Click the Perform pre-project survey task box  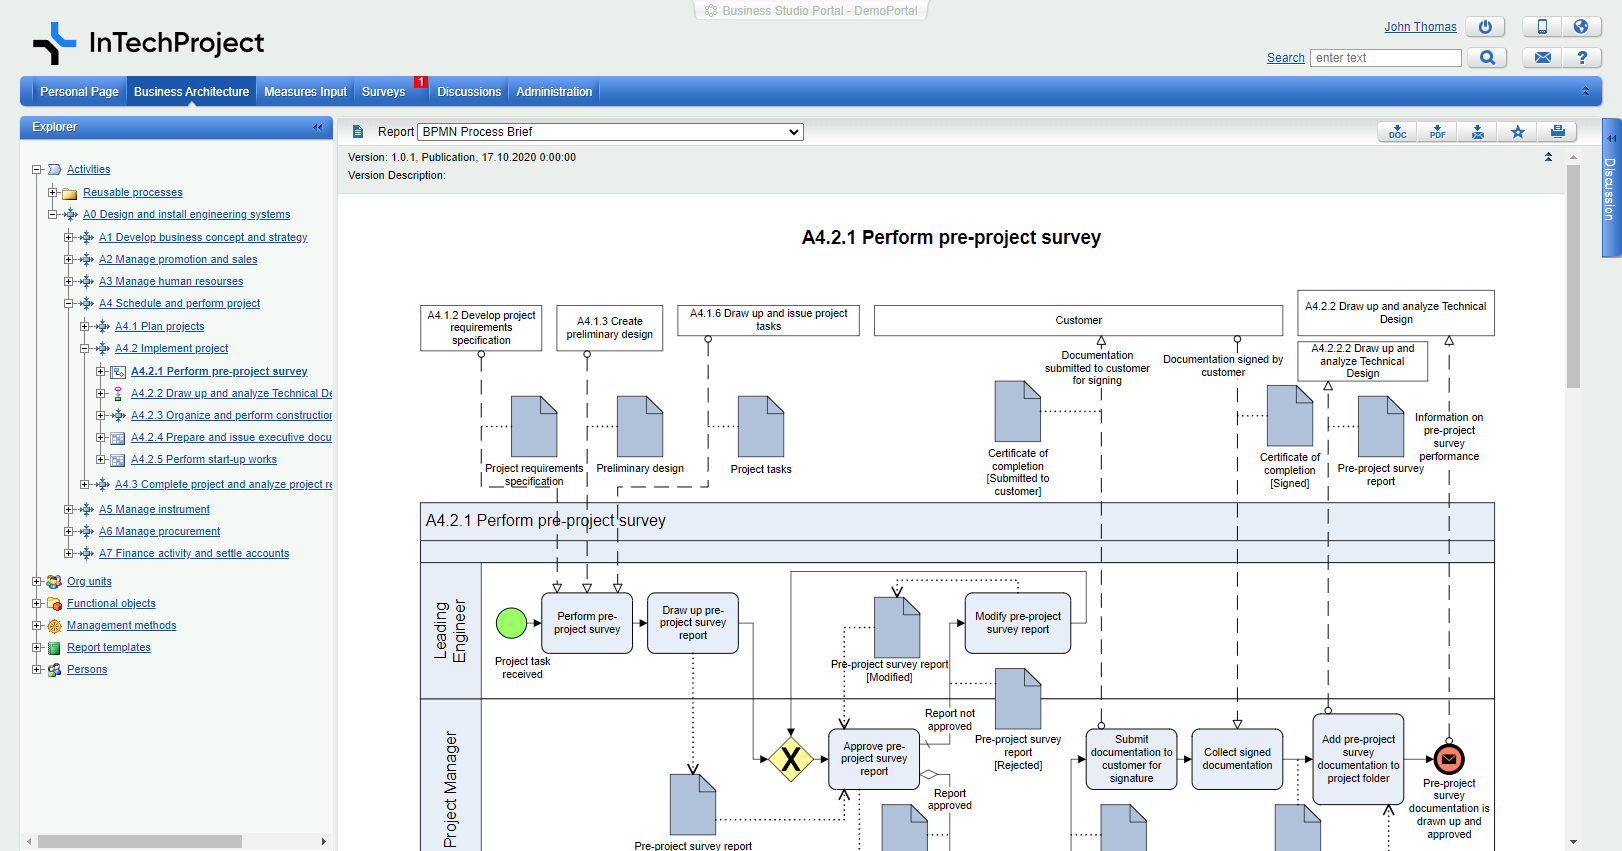point(587,623)
